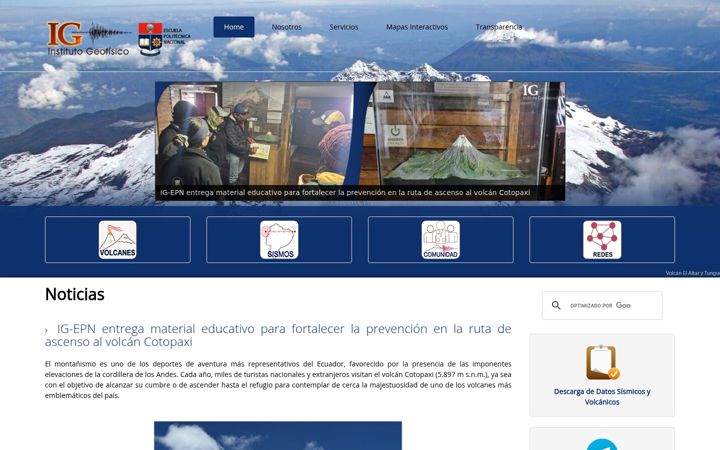Open the Sismos map icon
The image size is (720, 450).
pyautogui.click(x=279, y=240)
